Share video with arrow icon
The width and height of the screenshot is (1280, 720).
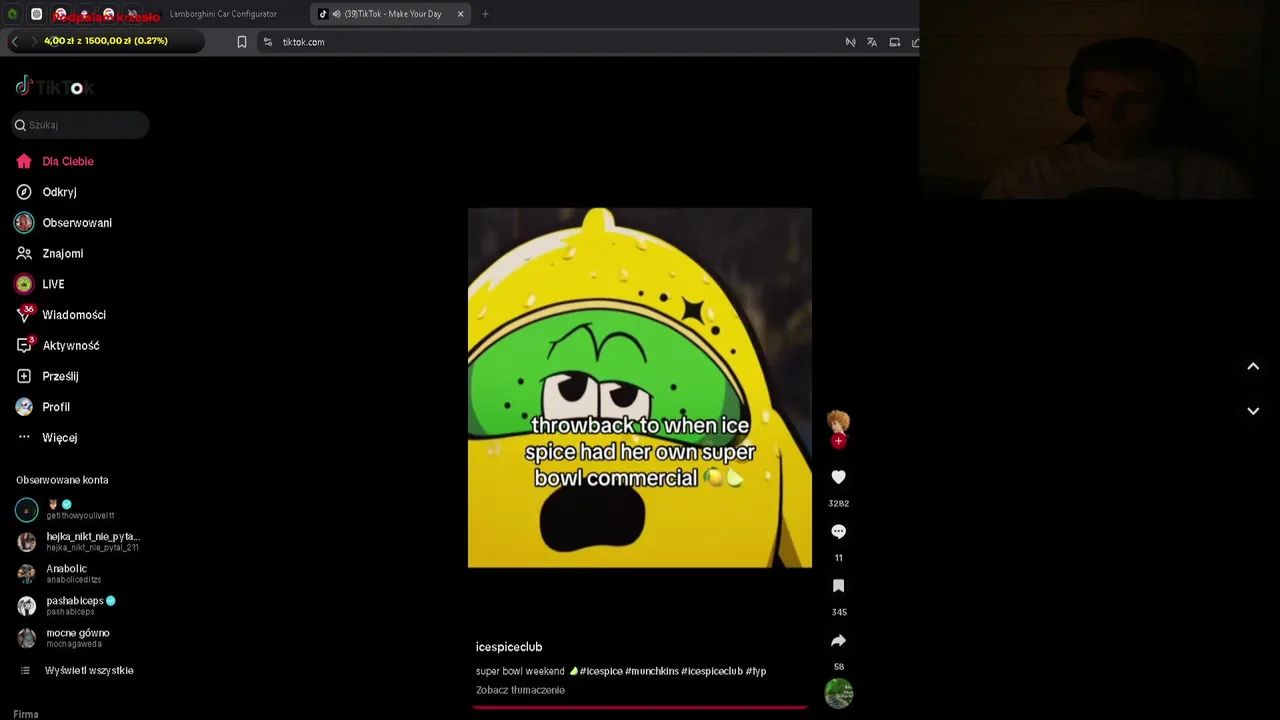click(x=838, y=640)
